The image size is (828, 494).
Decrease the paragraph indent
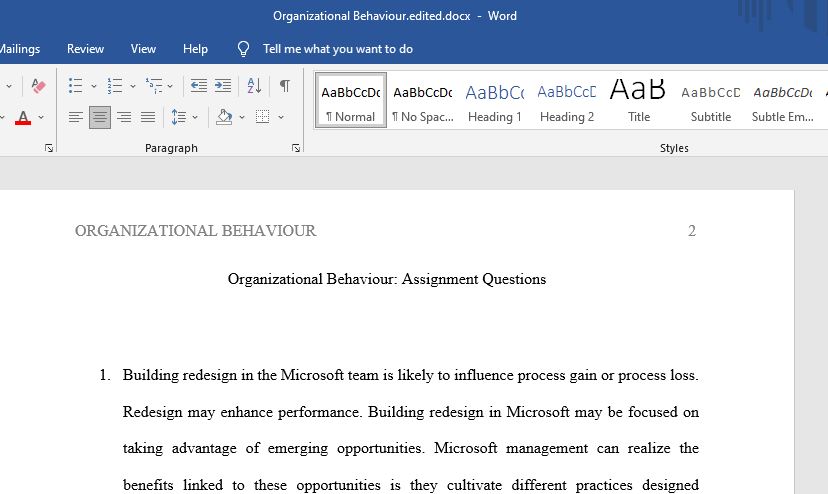click(x=199, y=86)
